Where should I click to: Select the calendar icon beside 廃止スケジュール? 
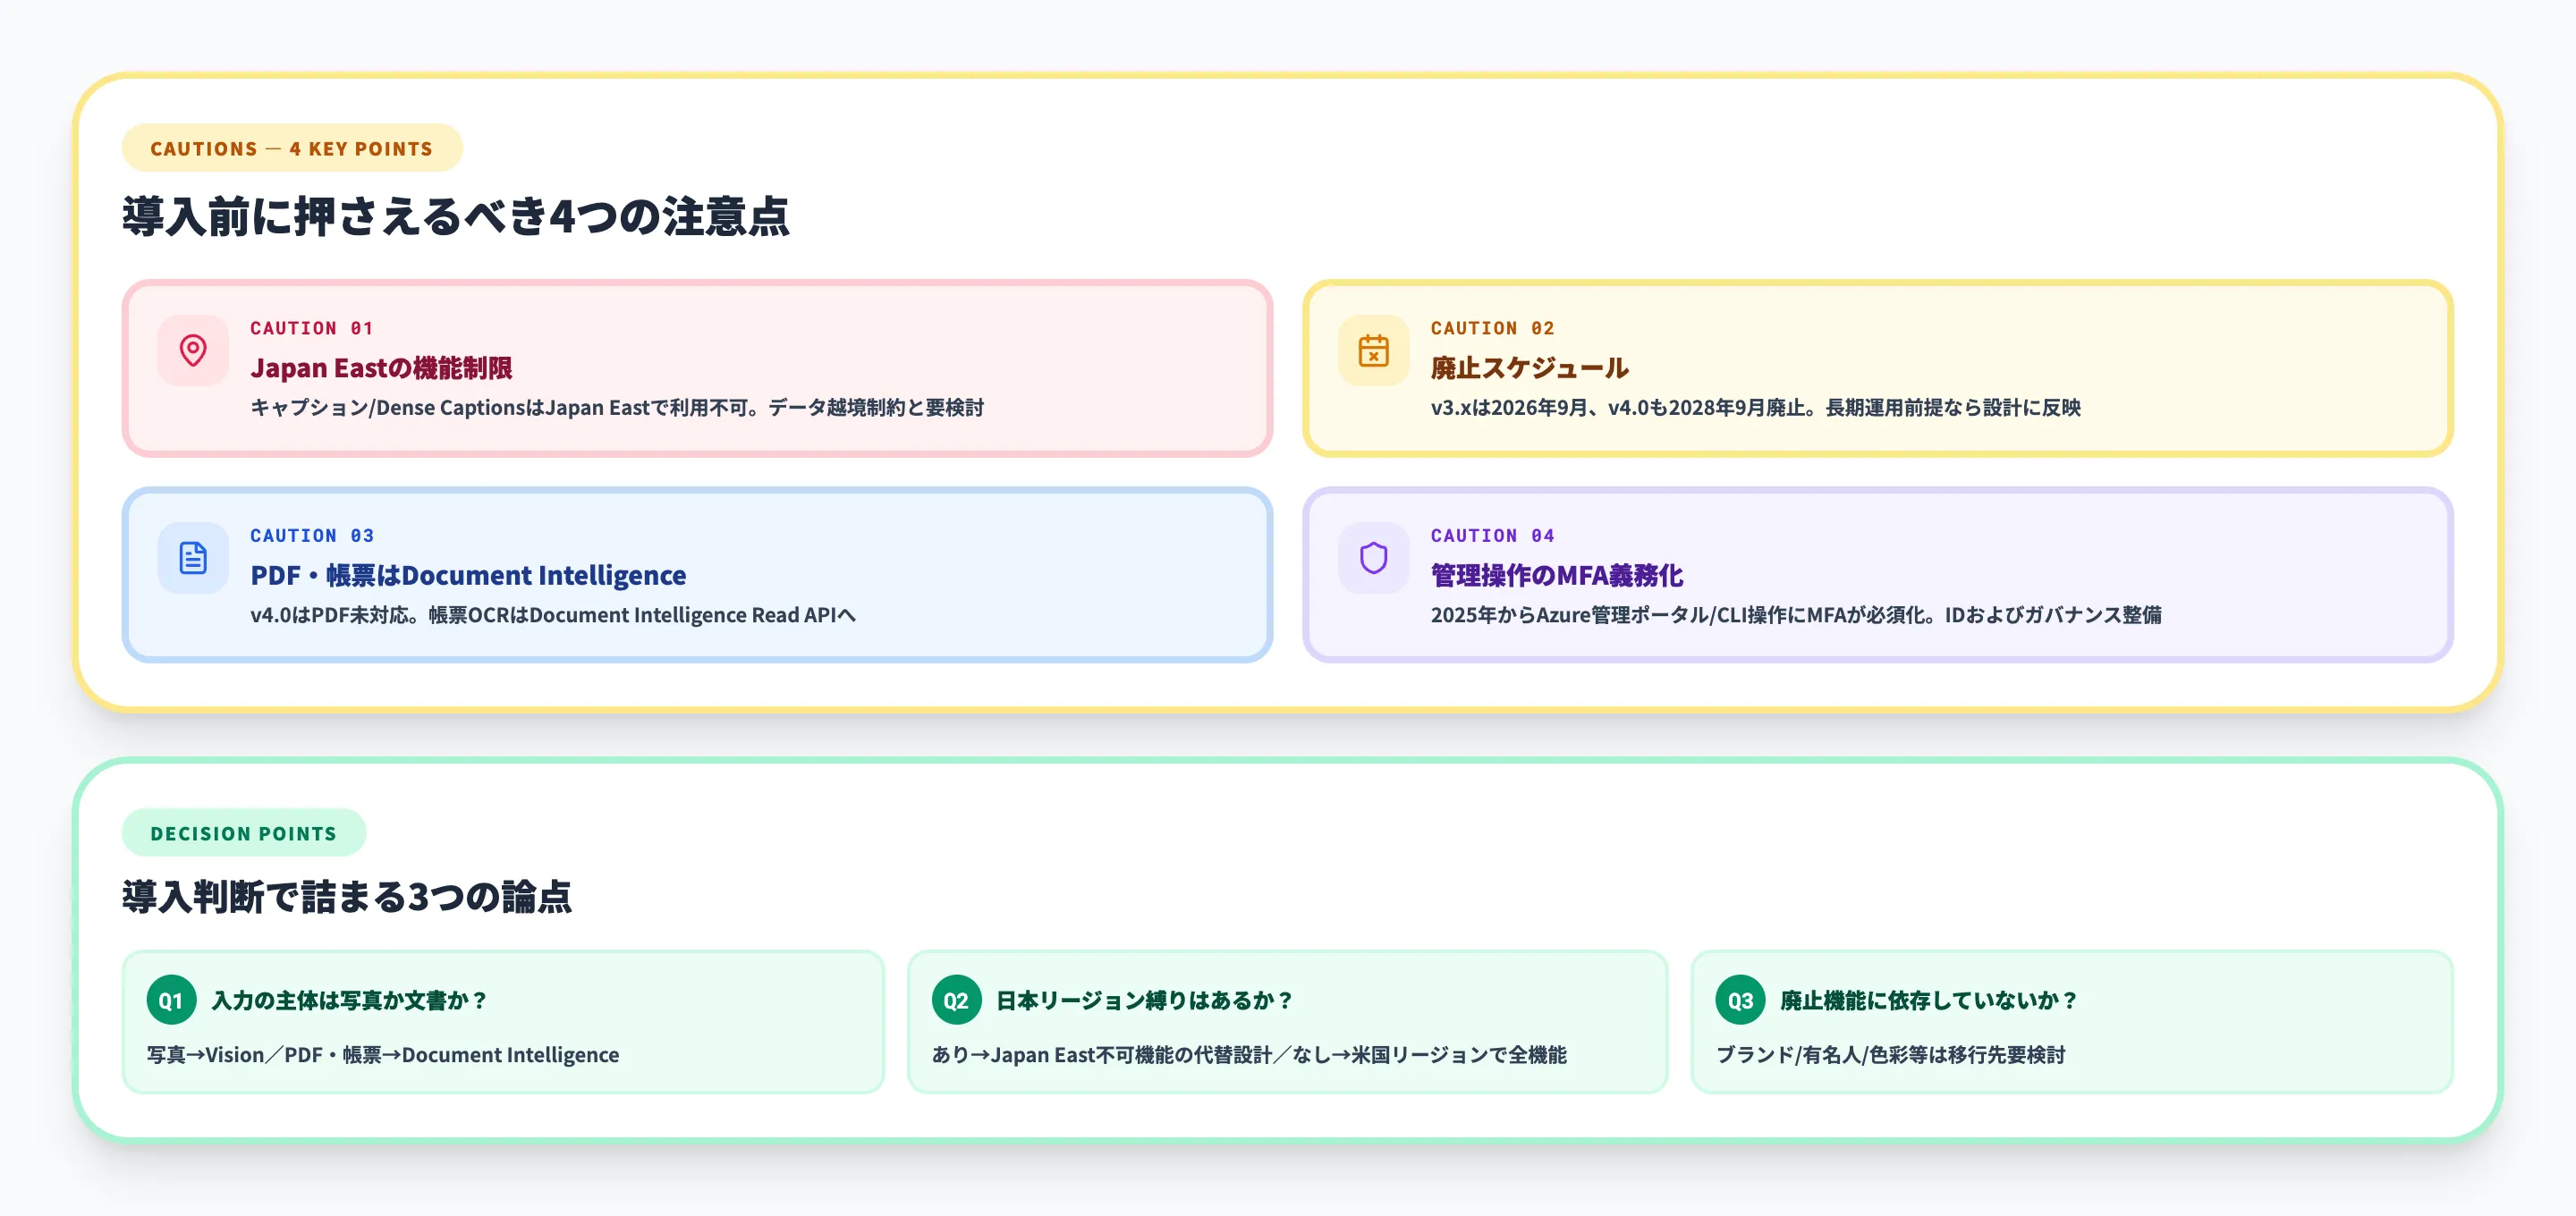pyautogui.click(x=1374, y=352)
